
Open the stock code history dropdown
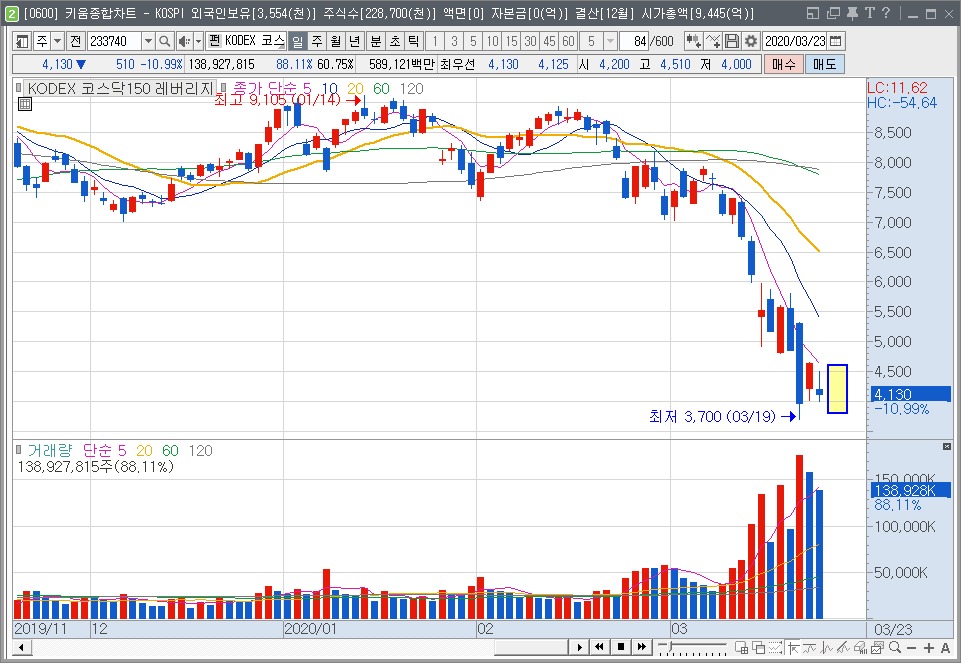[x=148, y=41]
